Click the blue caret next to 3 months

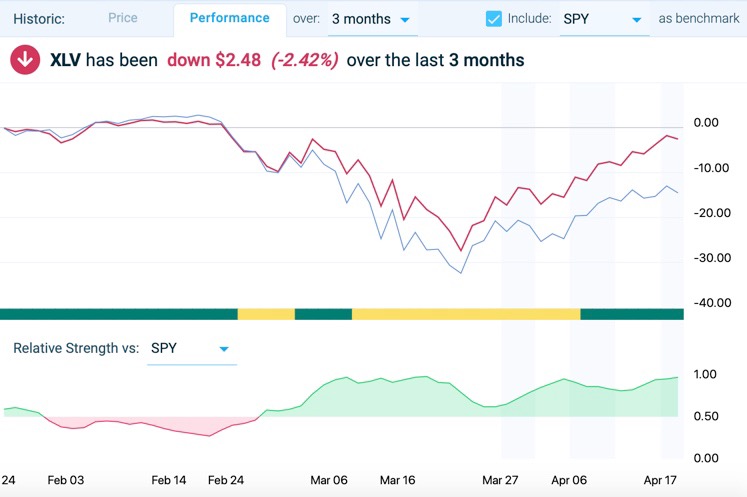(x=404, y=20)
